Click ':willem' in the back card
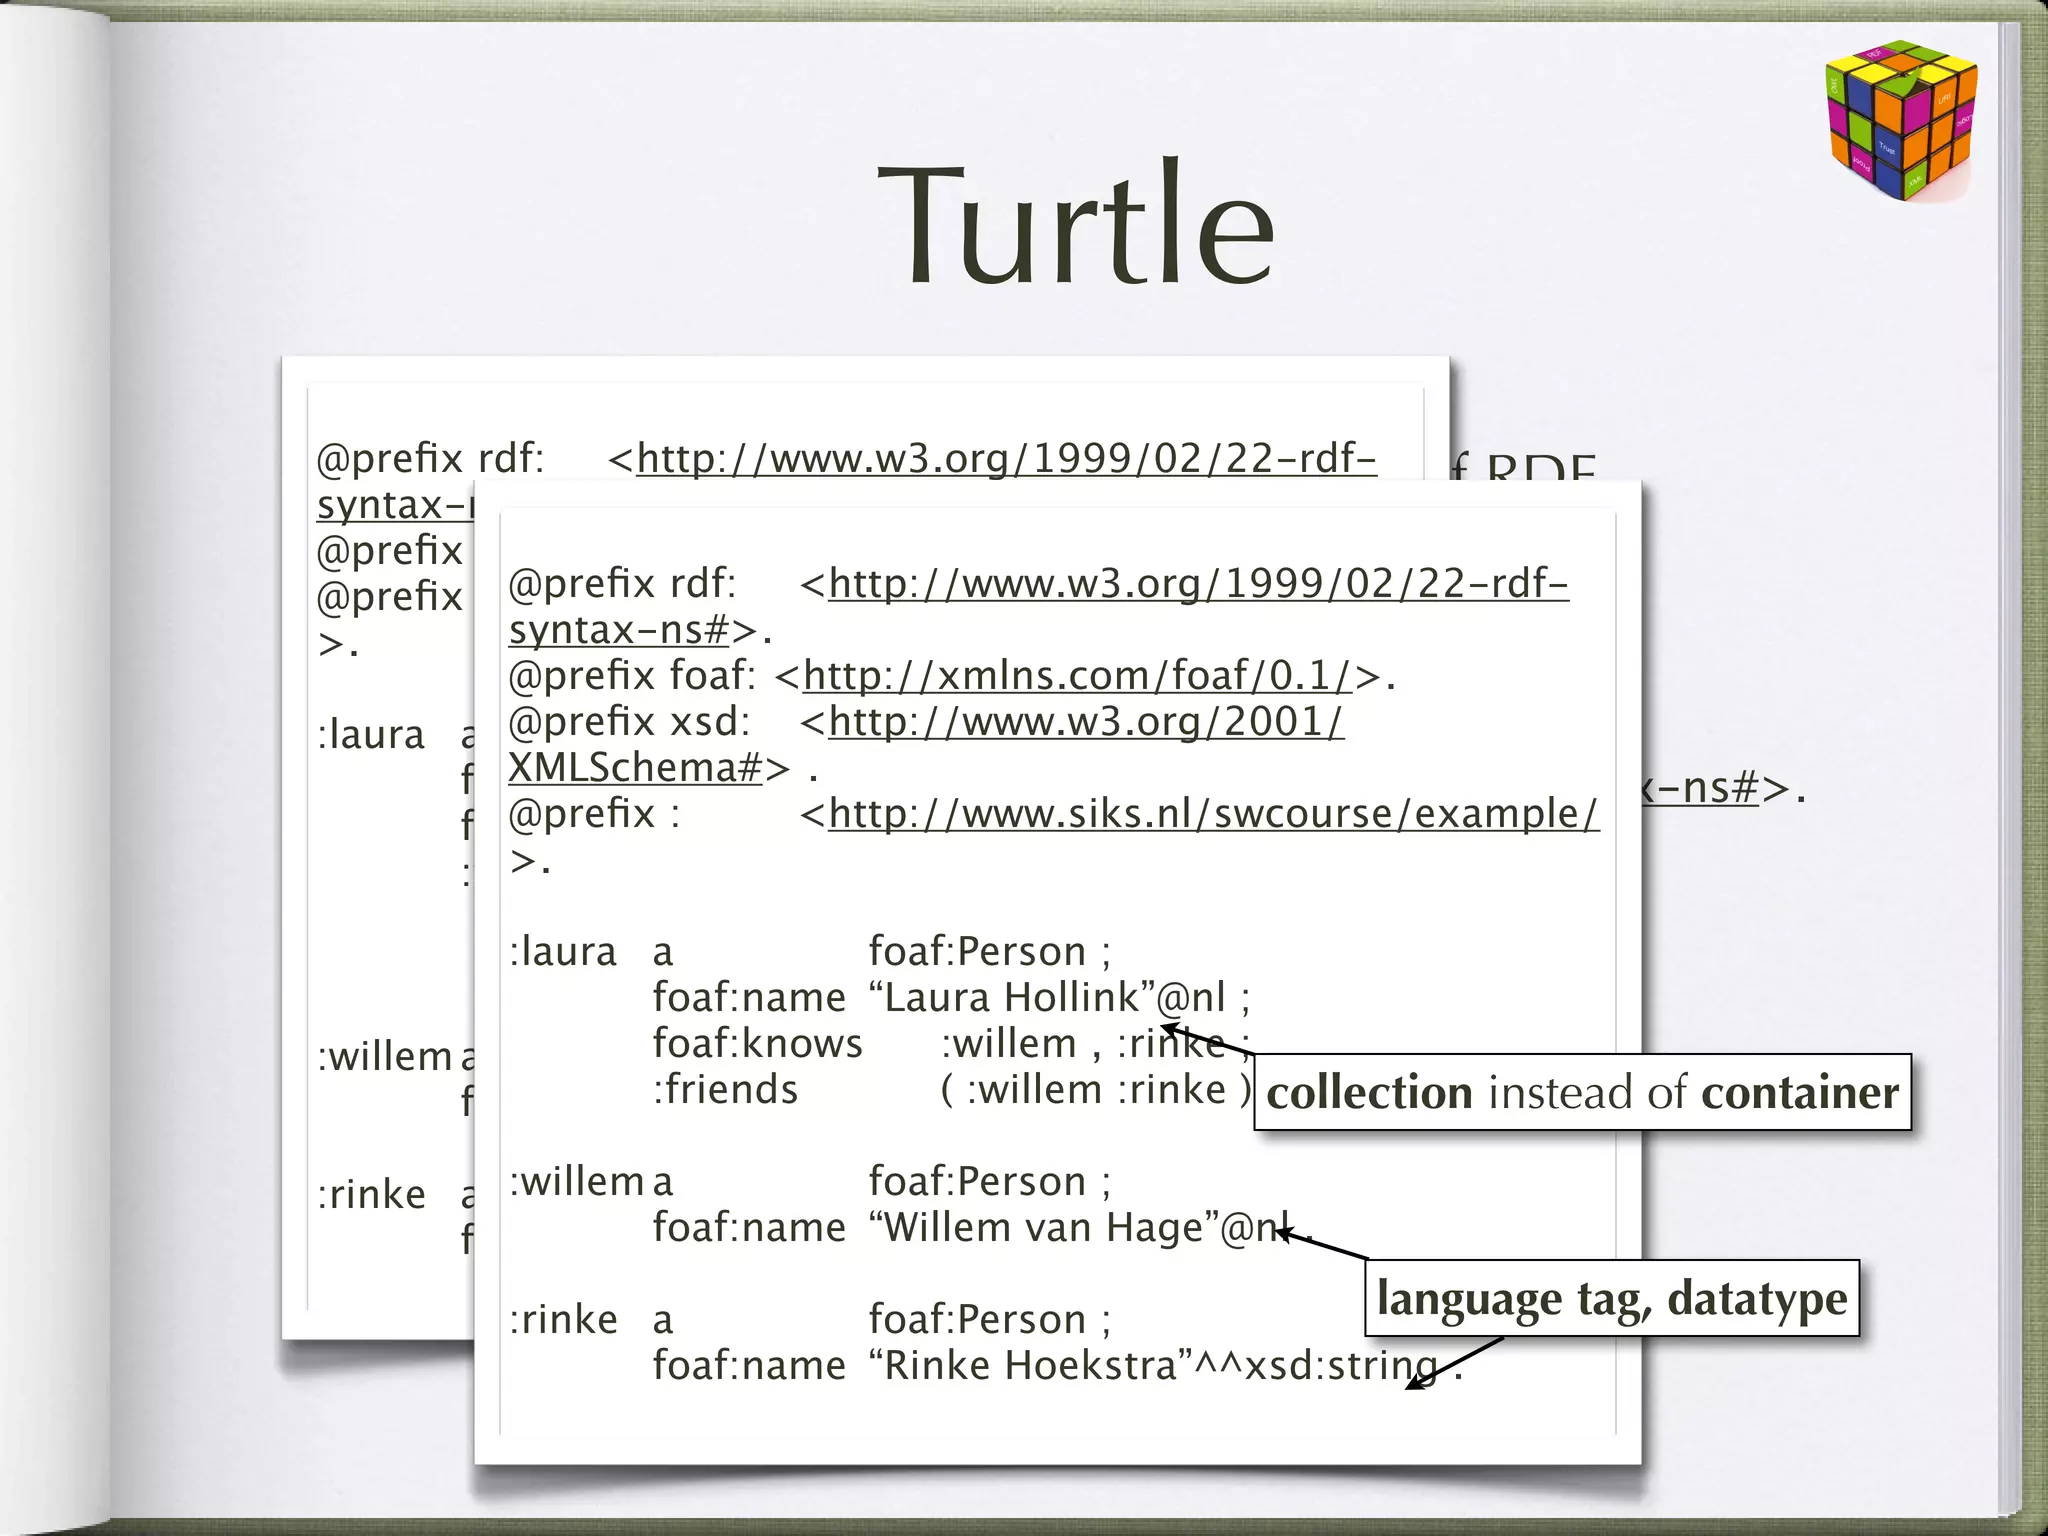Viewport: 2048px width, 1536px height. pos(385,1056)
